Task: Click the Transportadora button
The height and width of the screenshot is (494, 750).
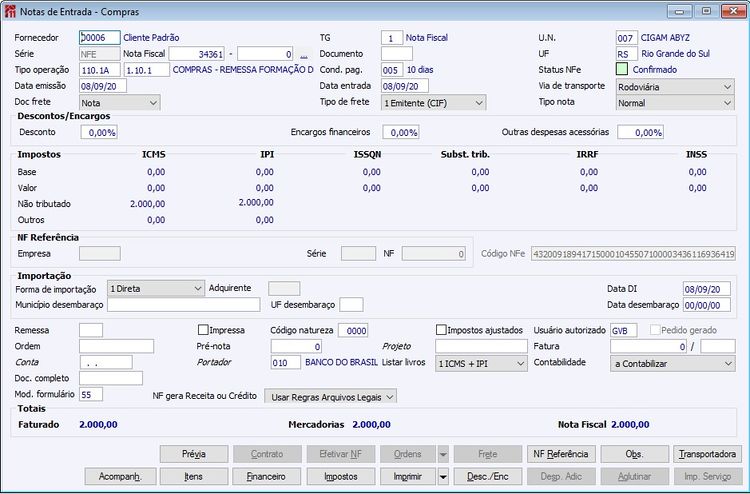Action: [x=706, y=454]
